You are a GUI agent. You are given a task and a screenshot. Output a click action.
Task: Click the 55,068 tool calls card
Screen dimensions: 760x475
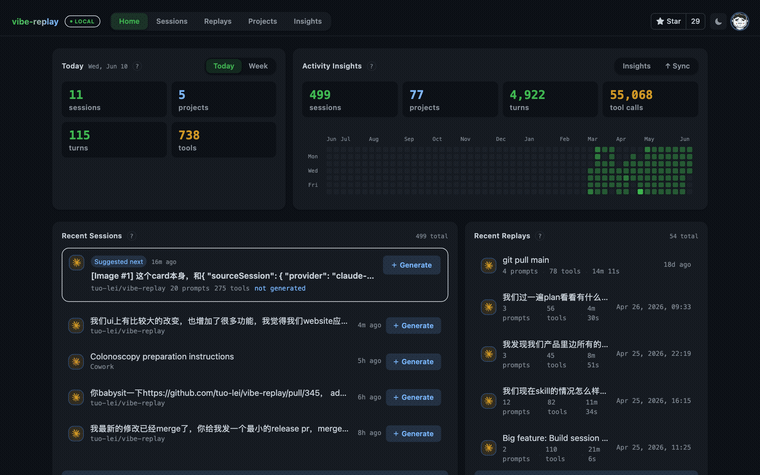[x=650, y=99]
